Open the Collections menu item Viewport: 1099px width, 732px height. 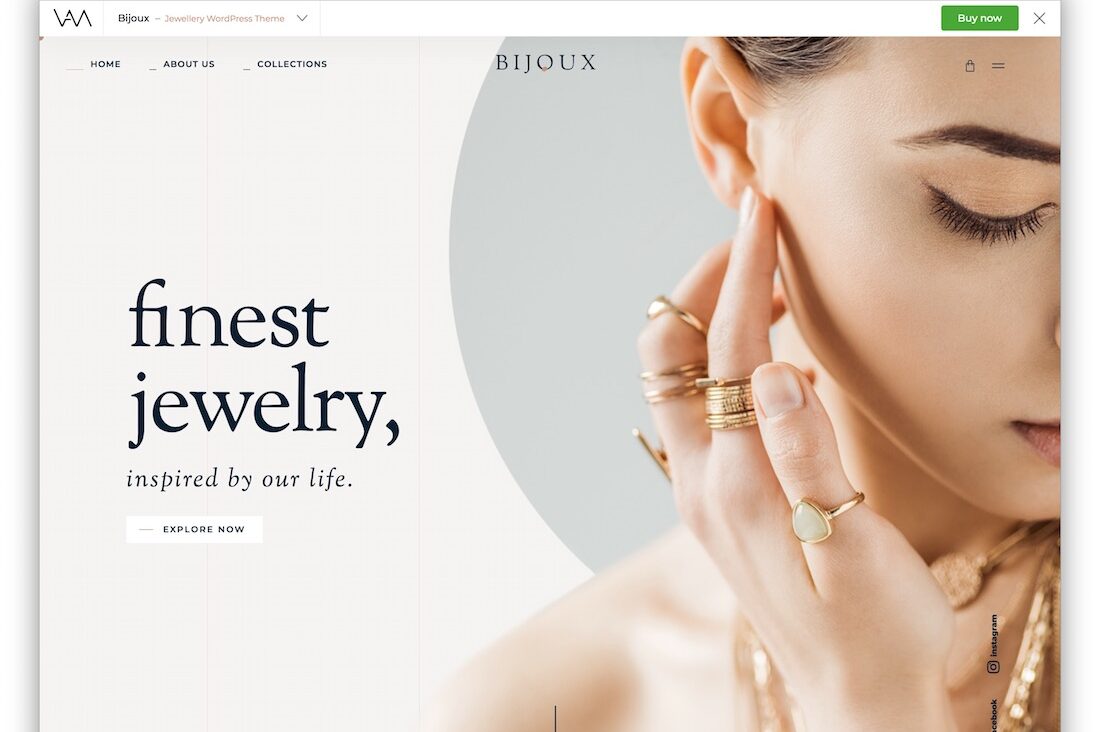(x=292, y=64)
